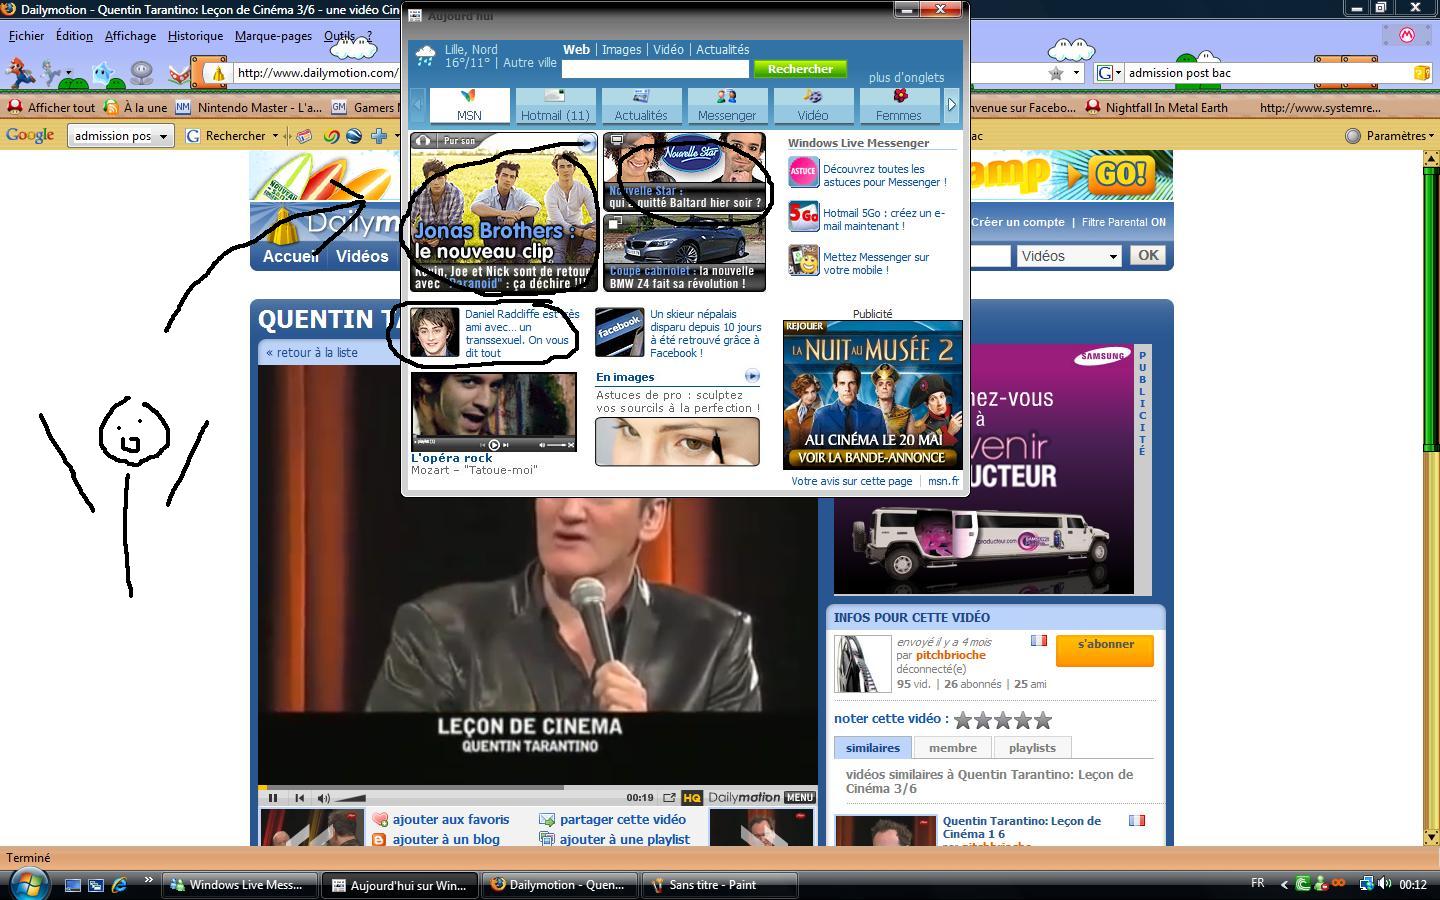
Task: Click Firefox search bar with 'admission post bac'
Action: point(1267,72)
